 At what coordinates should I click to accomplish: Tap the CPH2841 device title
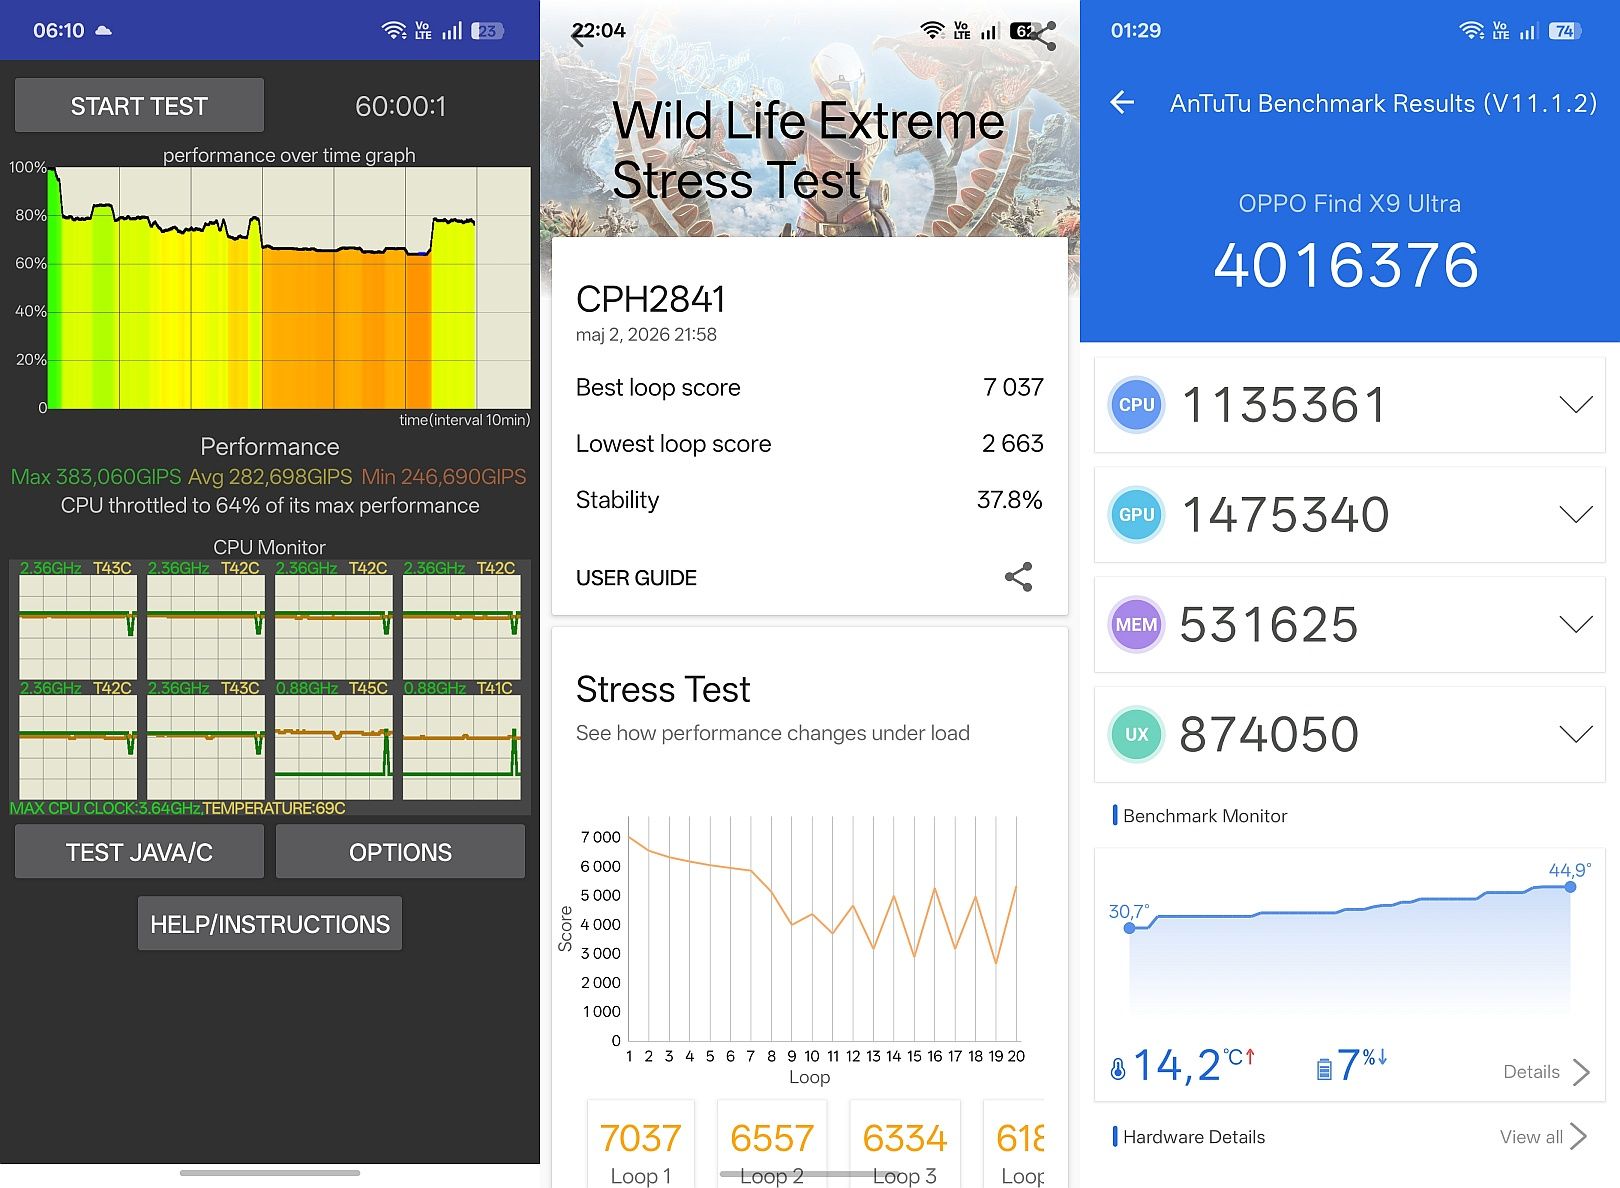pyautogui.click(x=650, y=299)
